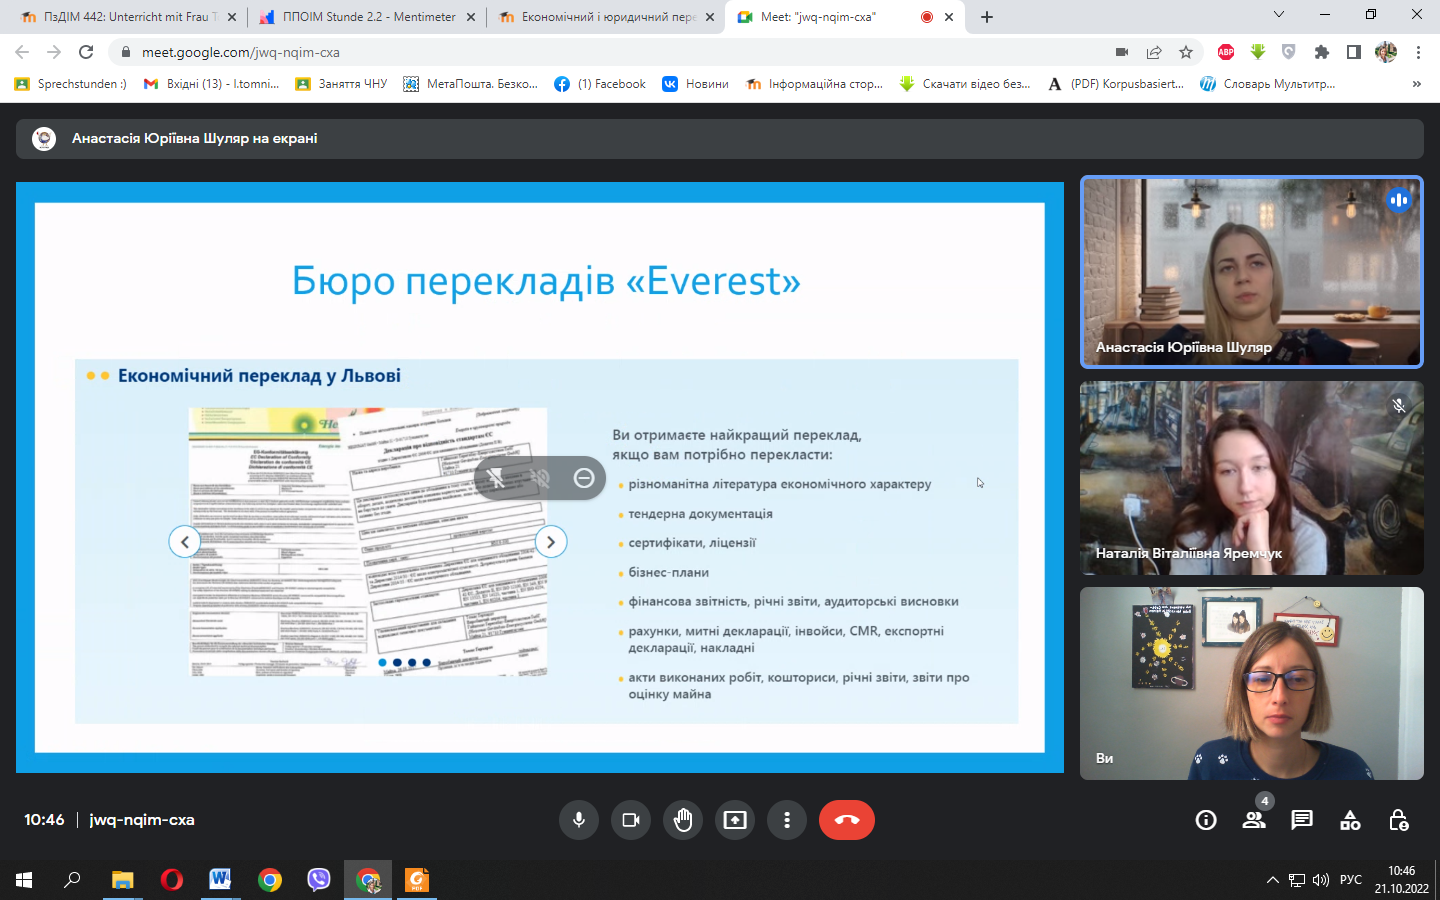Go to the previous carousel image on the slide
This screenshot has width=1440, height=900.
(x=184, y=542)
